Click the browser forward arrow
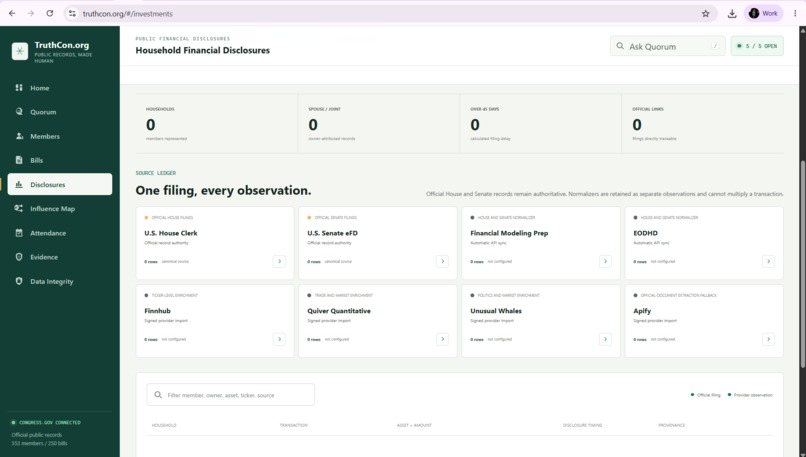Screen dimensions: 806x457 tap(31, 13)
